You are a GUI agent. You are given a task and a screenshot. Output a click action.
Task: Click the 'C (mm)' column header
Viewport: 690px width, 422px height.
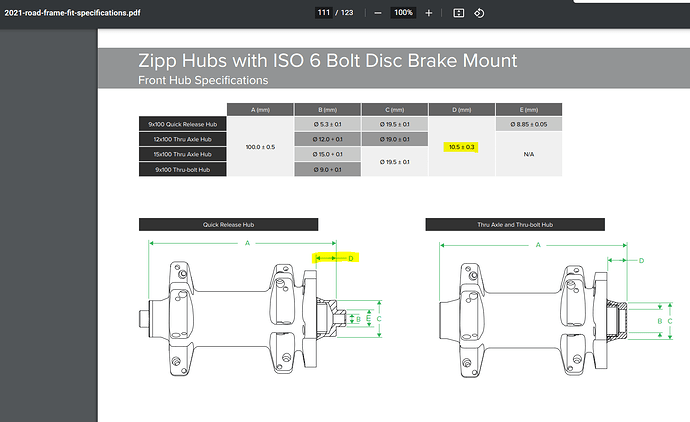395,110
